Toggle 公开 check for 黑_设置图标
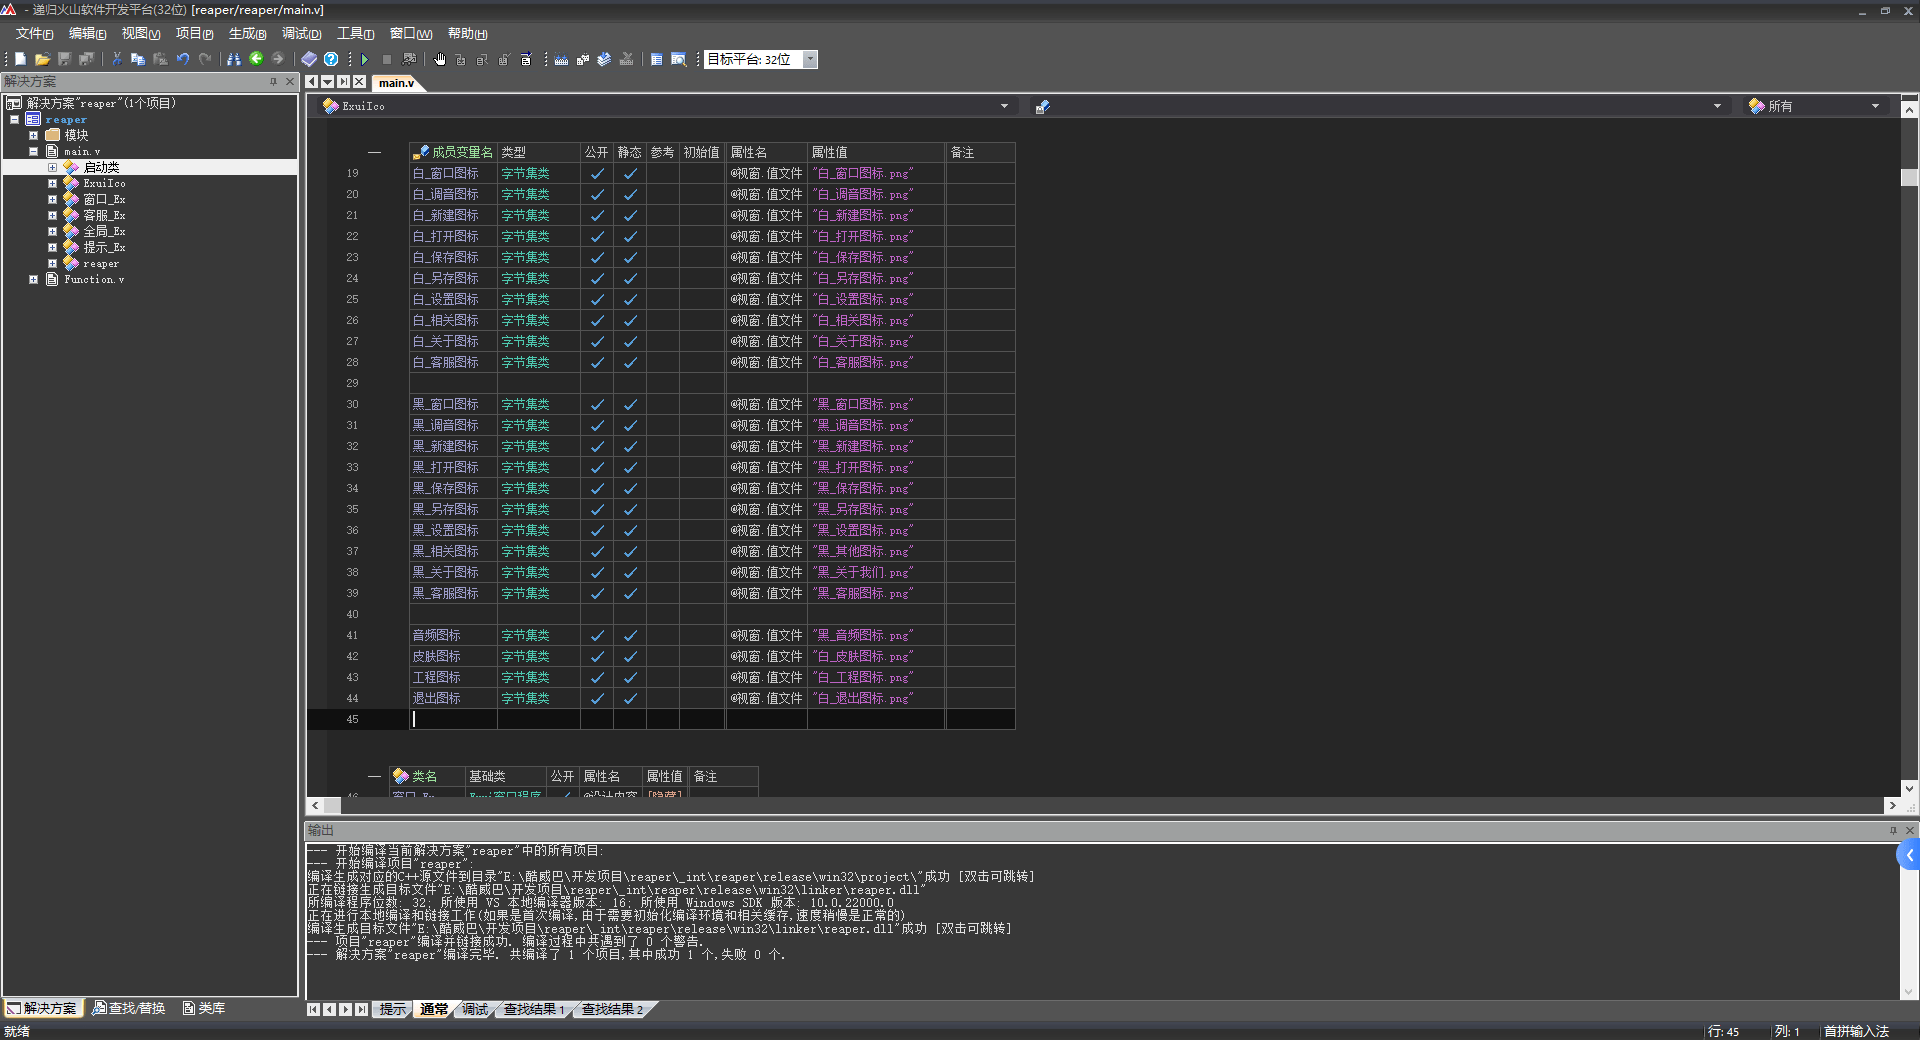Image resolution: width=1920 pixels, height=1040 pixels. (x=597, y=530)
